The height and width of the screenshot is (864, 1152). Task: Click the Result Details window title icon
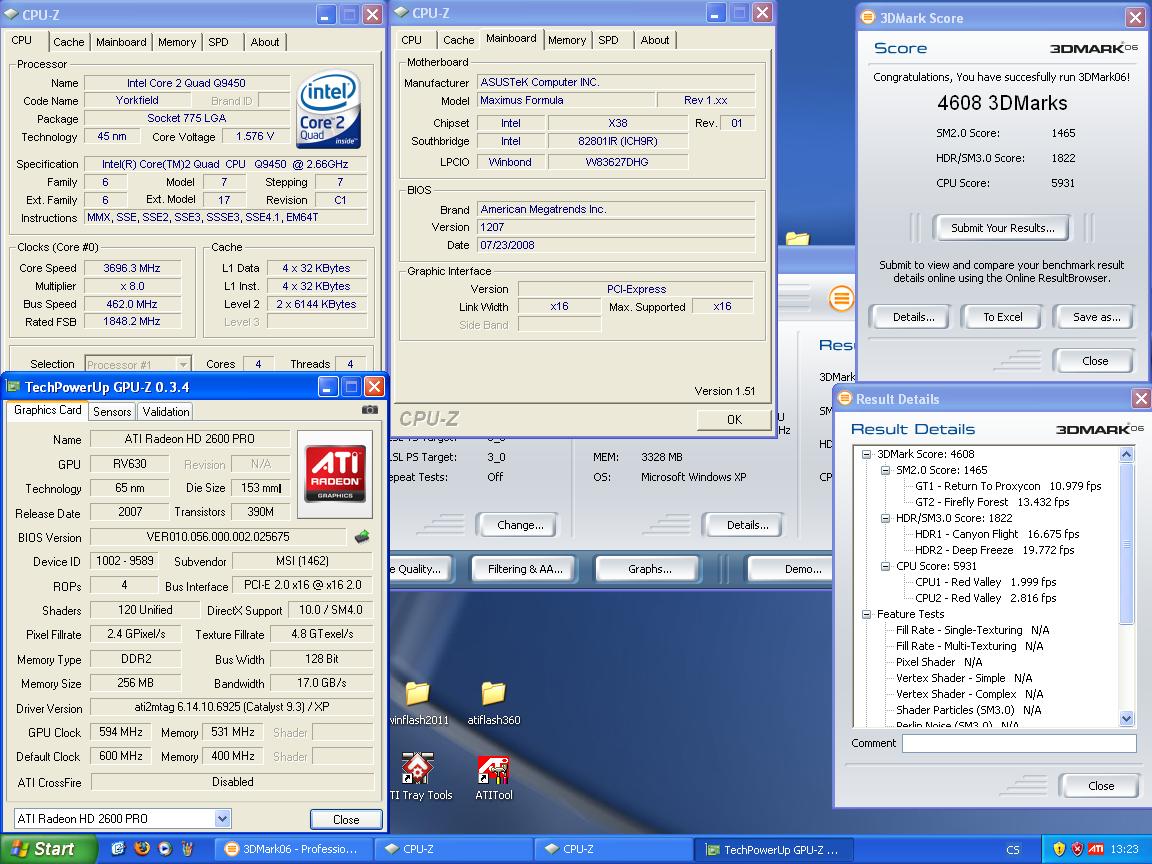pyautogui.click(x=844, y=398)
